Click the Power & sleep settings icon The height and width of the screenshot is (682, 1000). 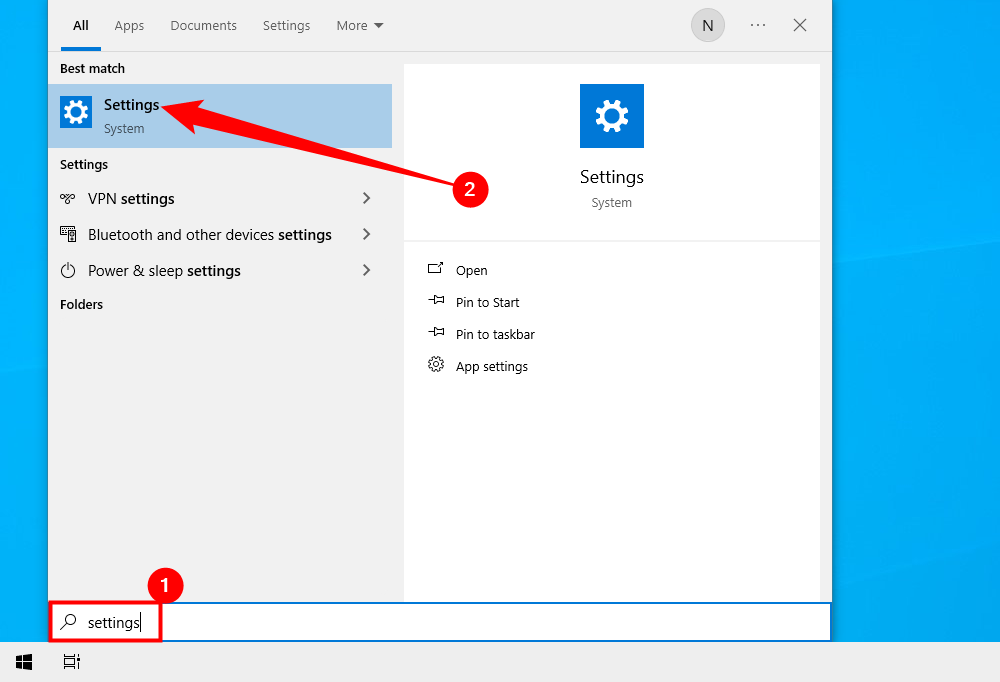click(67, 270)
